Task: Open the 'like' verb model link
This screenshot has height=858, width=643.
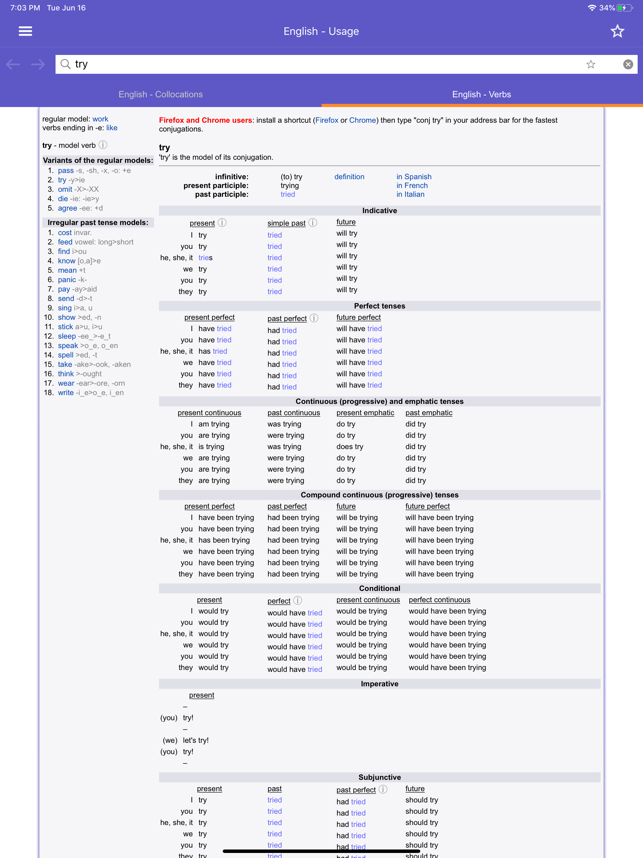Action: [112, 127]
